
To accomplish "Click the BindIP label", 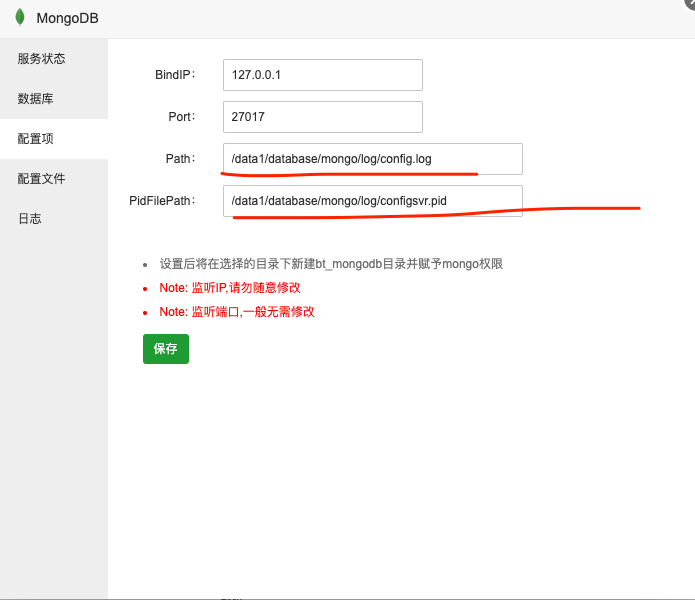I will coord(175,75).
